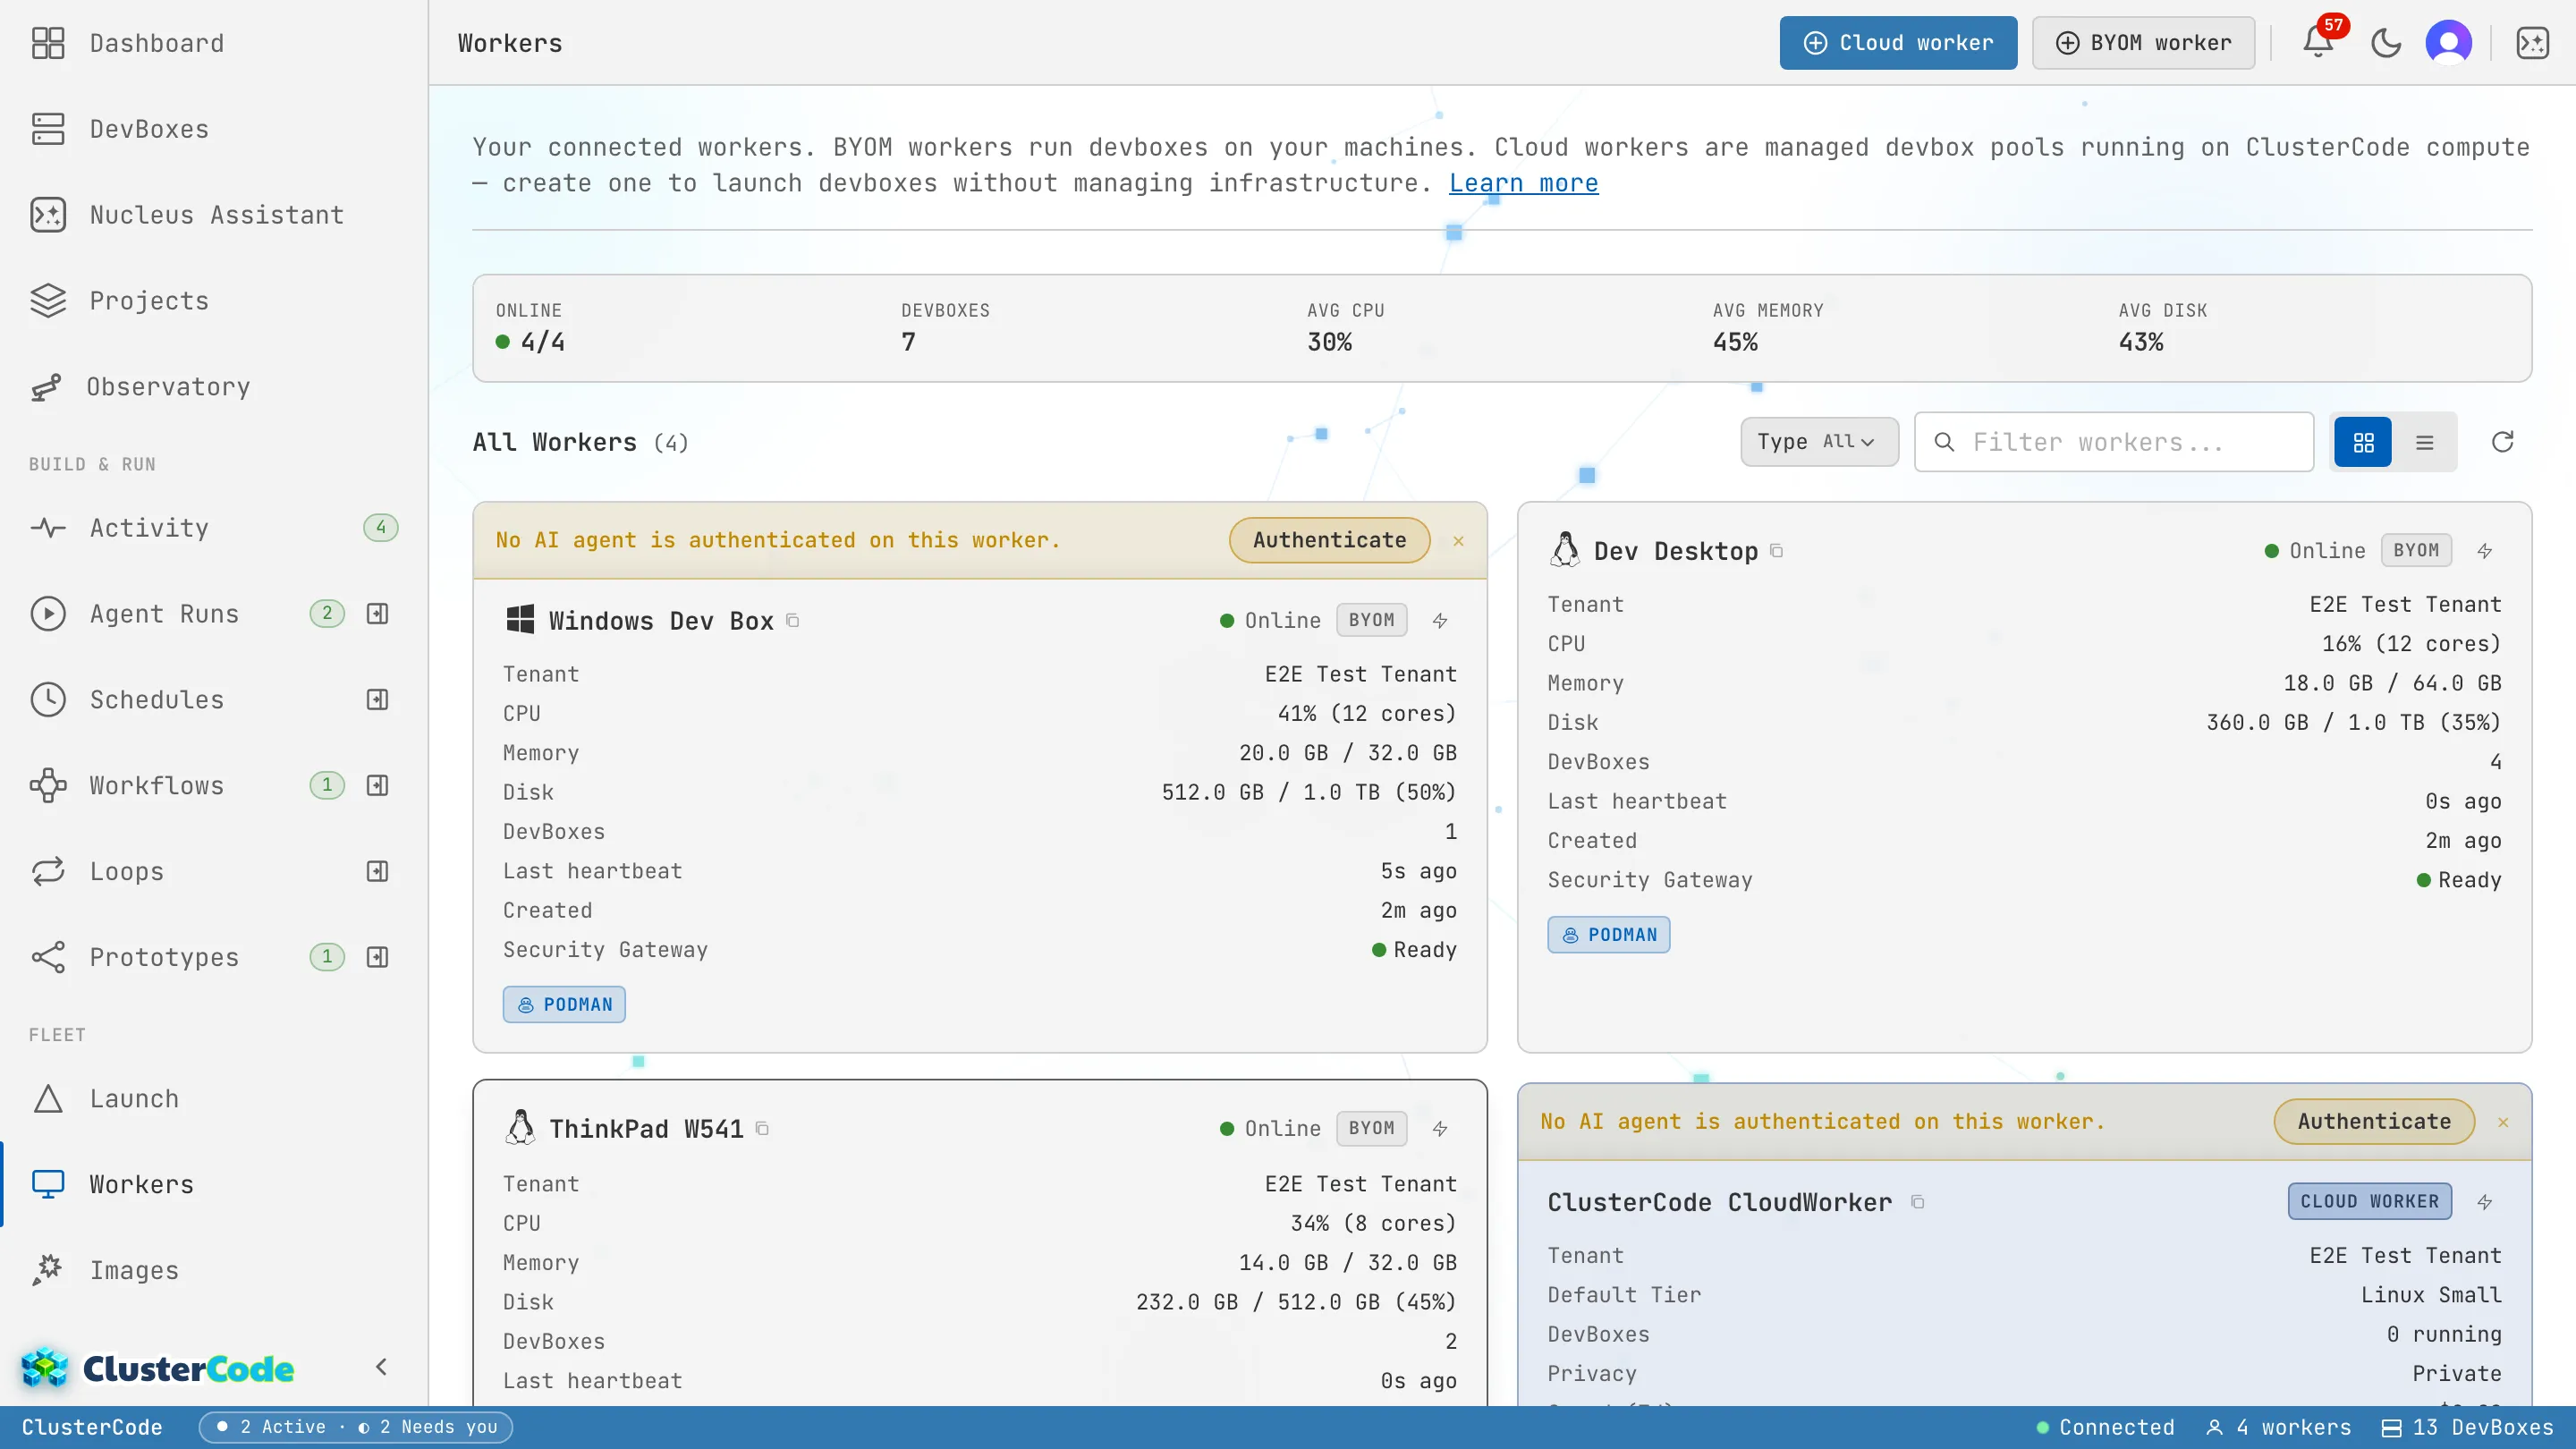Open notifications bell

coord(2318,43)
